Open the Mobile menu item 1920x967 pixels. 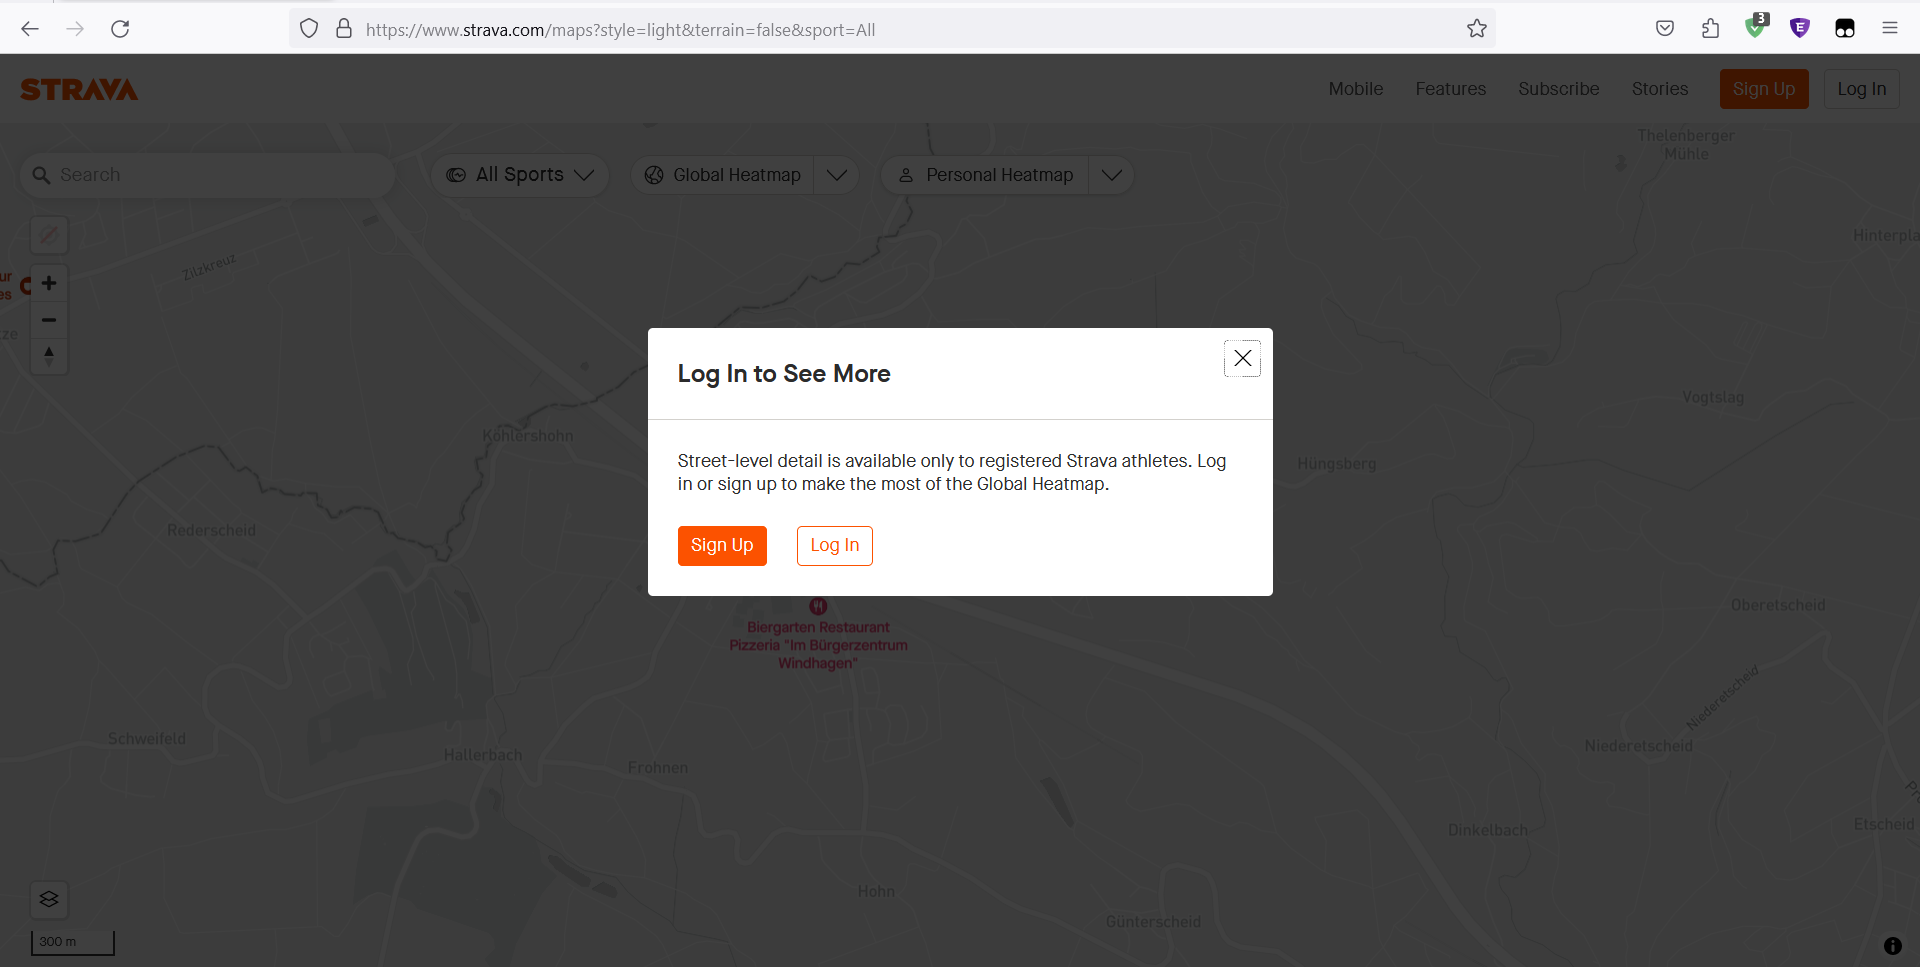click(1355, 89)
